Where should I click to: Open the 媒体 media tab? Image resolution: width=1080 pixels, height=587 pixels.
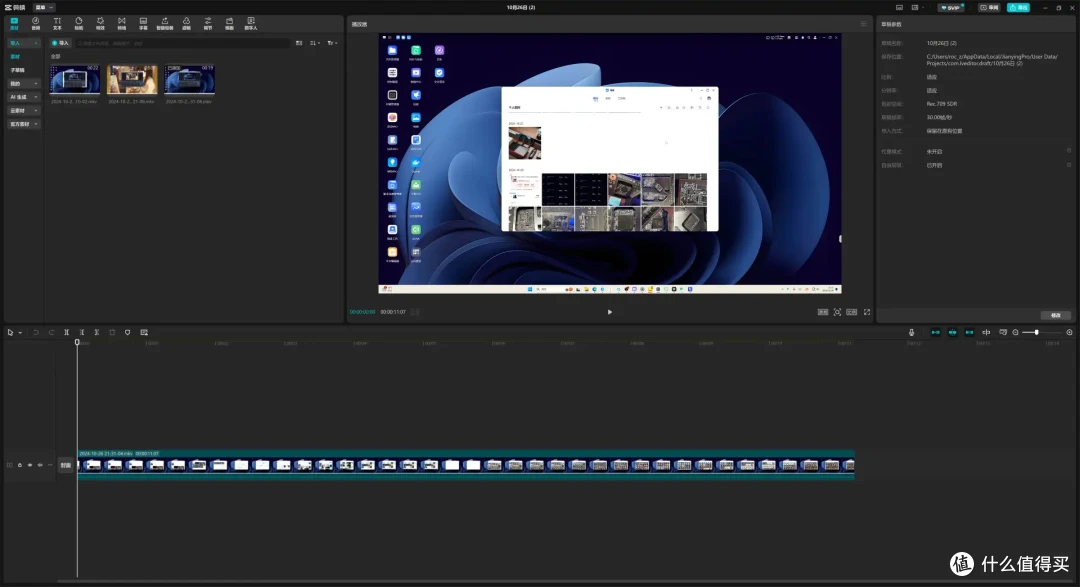point(14,23)
